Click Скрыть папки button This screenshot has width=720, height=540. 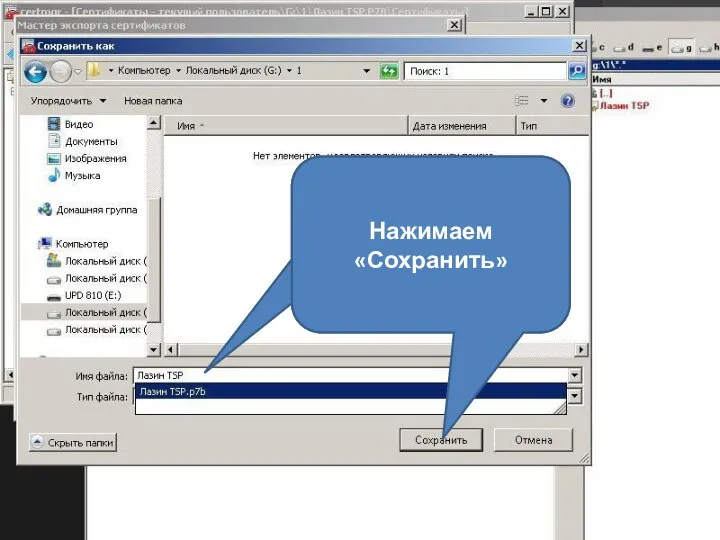point(73,443)
